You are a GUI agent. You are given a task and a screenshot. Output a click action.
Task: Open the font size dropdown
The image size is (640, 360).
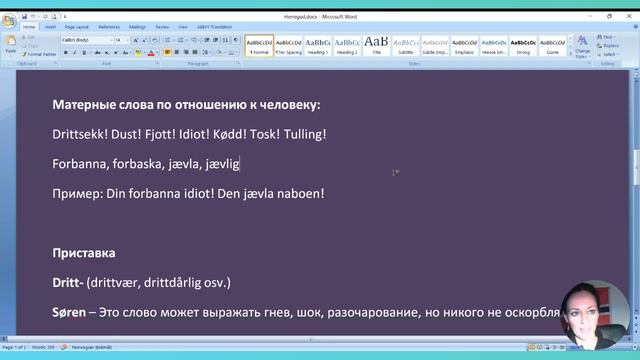pos(127,40)
